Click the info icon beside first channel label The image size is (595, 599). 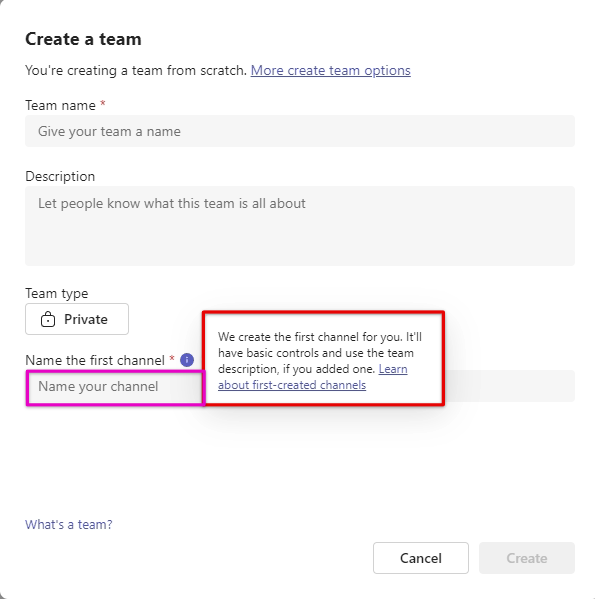[187, 360]
